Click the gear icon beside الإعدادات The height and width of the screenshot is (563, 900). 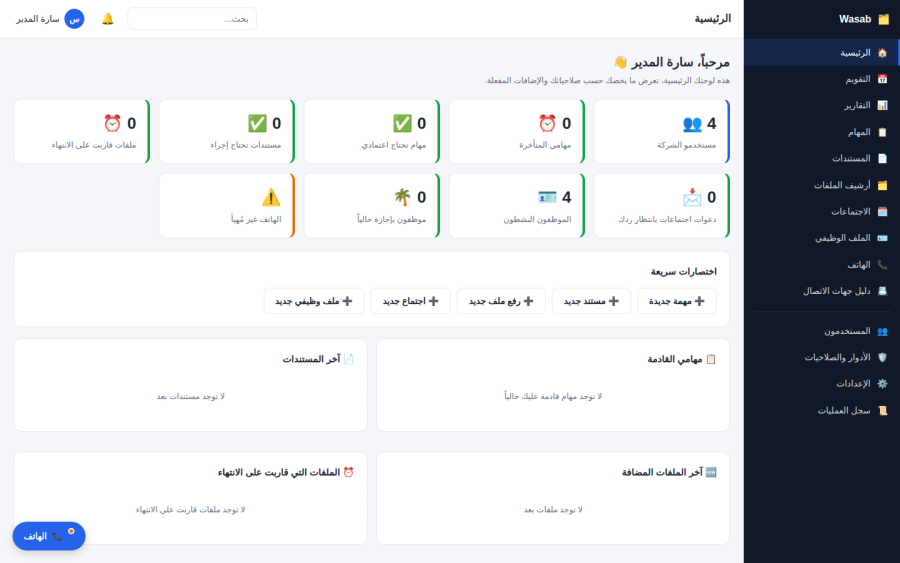882,384
